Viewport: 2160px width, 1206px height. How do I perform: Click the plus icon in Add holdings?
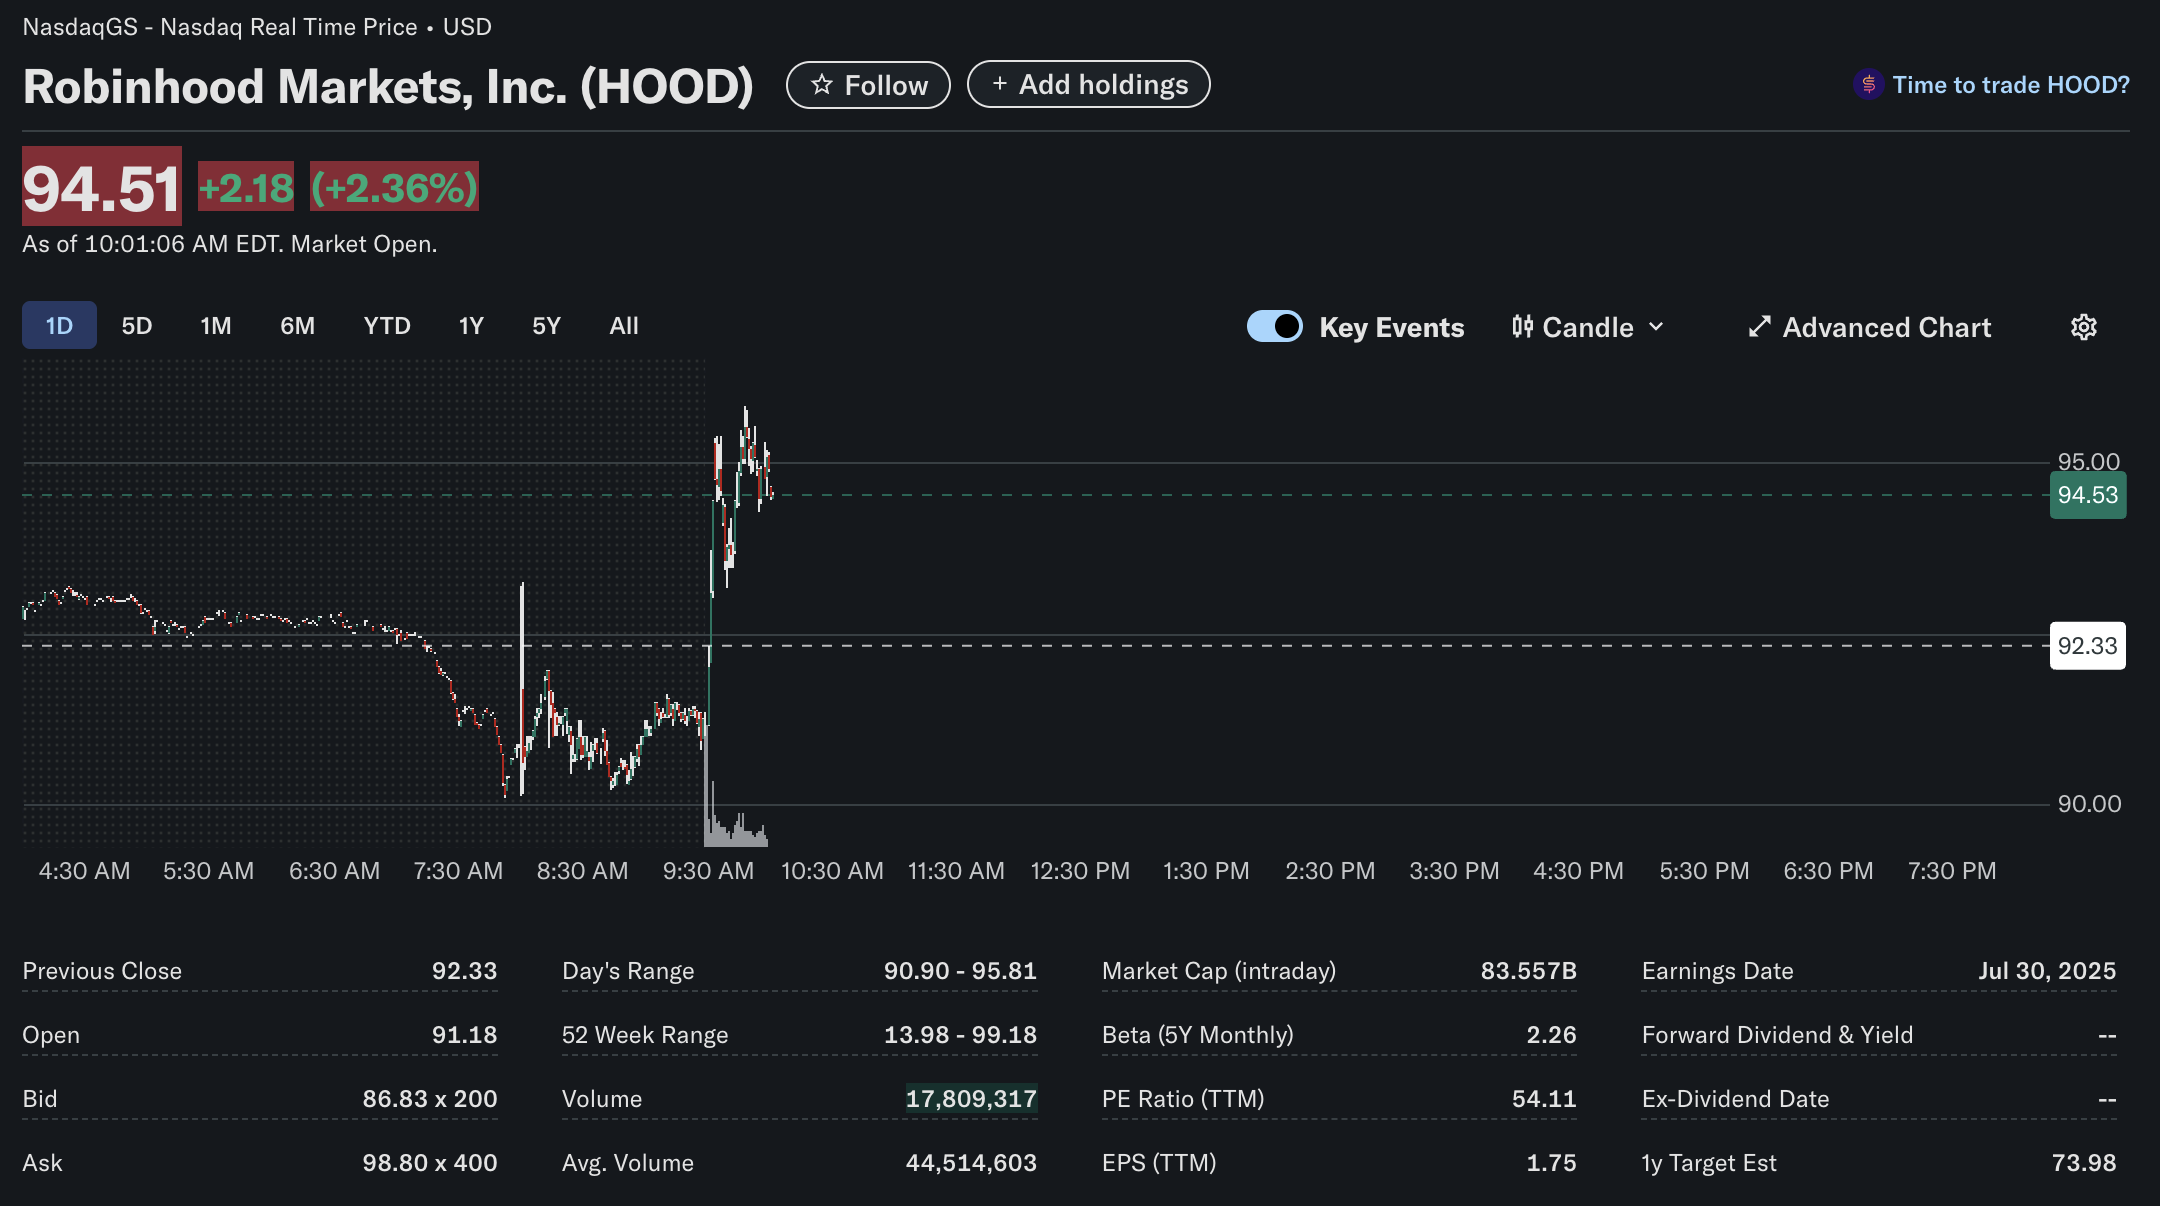tap(999, 84)
